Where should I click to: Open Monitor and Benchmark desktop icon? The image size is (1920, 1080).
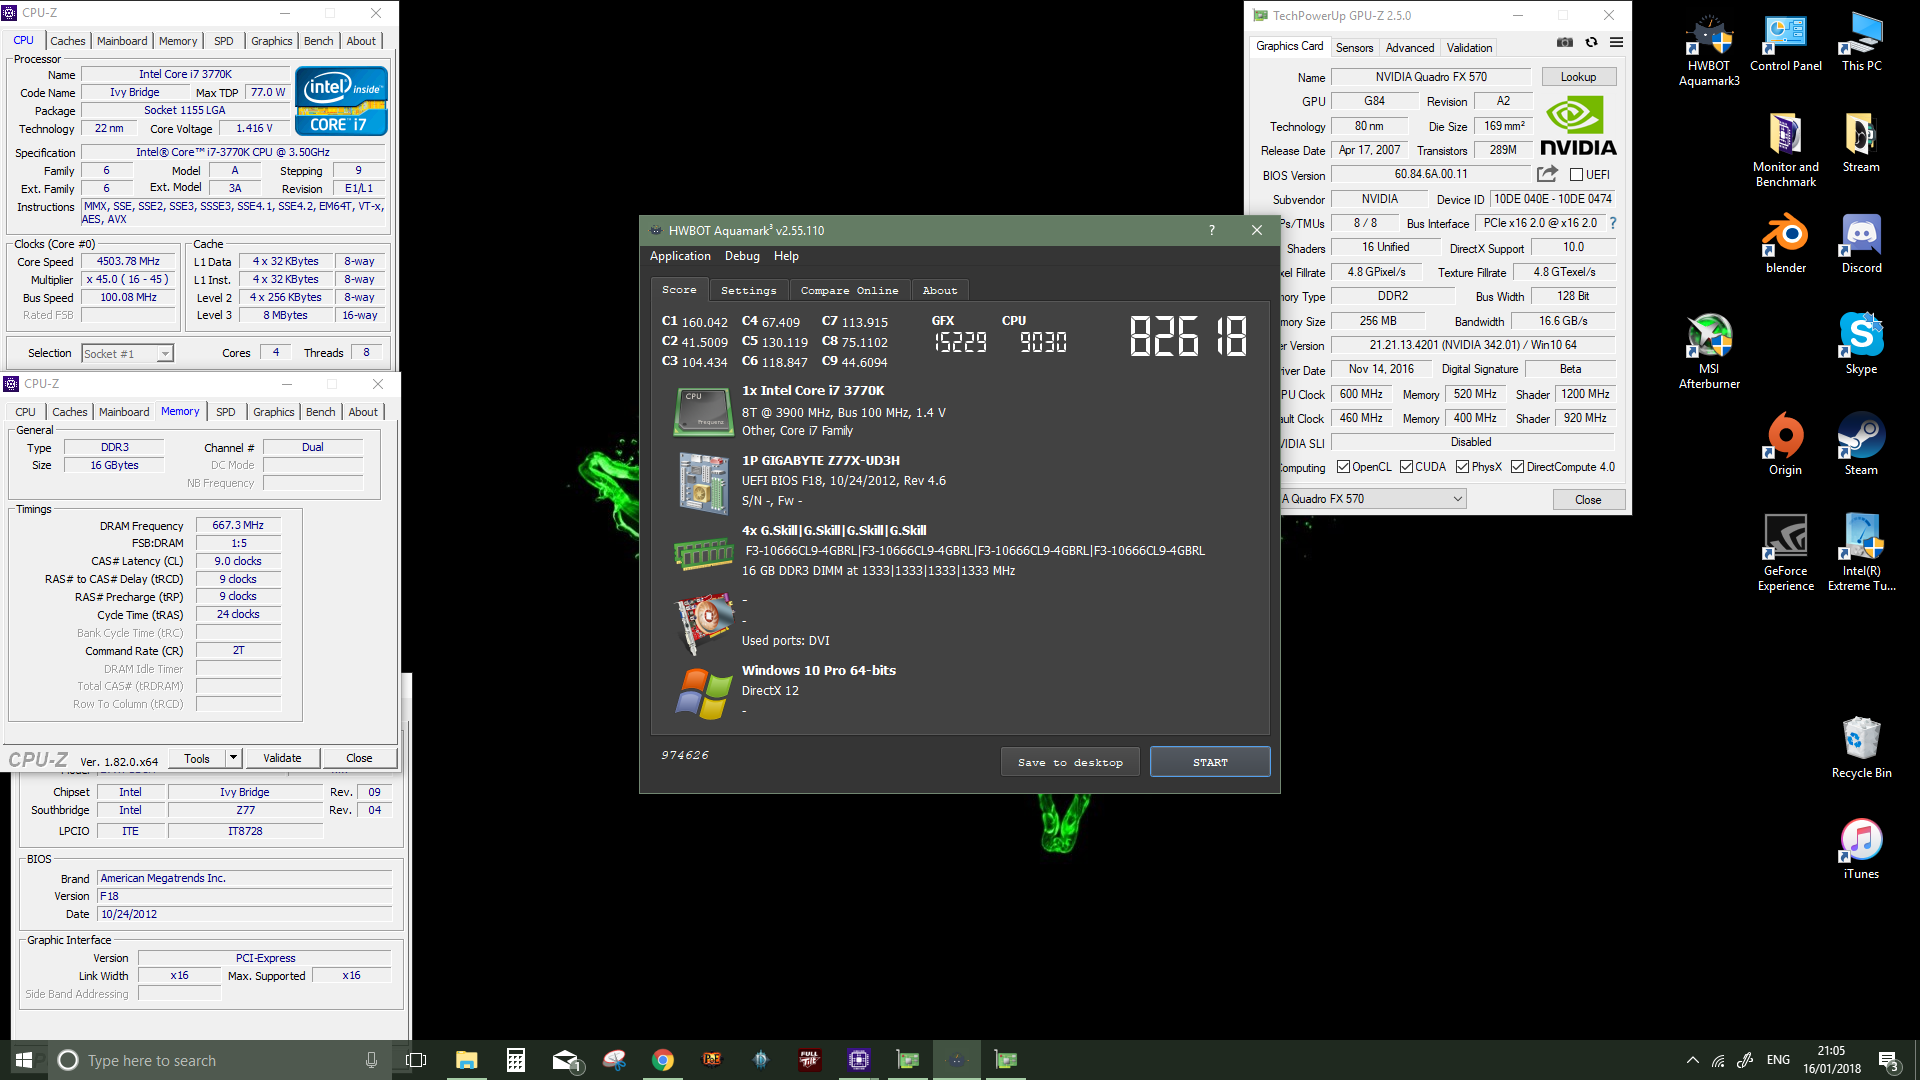pyautogui.click(x=1785, y=150)
